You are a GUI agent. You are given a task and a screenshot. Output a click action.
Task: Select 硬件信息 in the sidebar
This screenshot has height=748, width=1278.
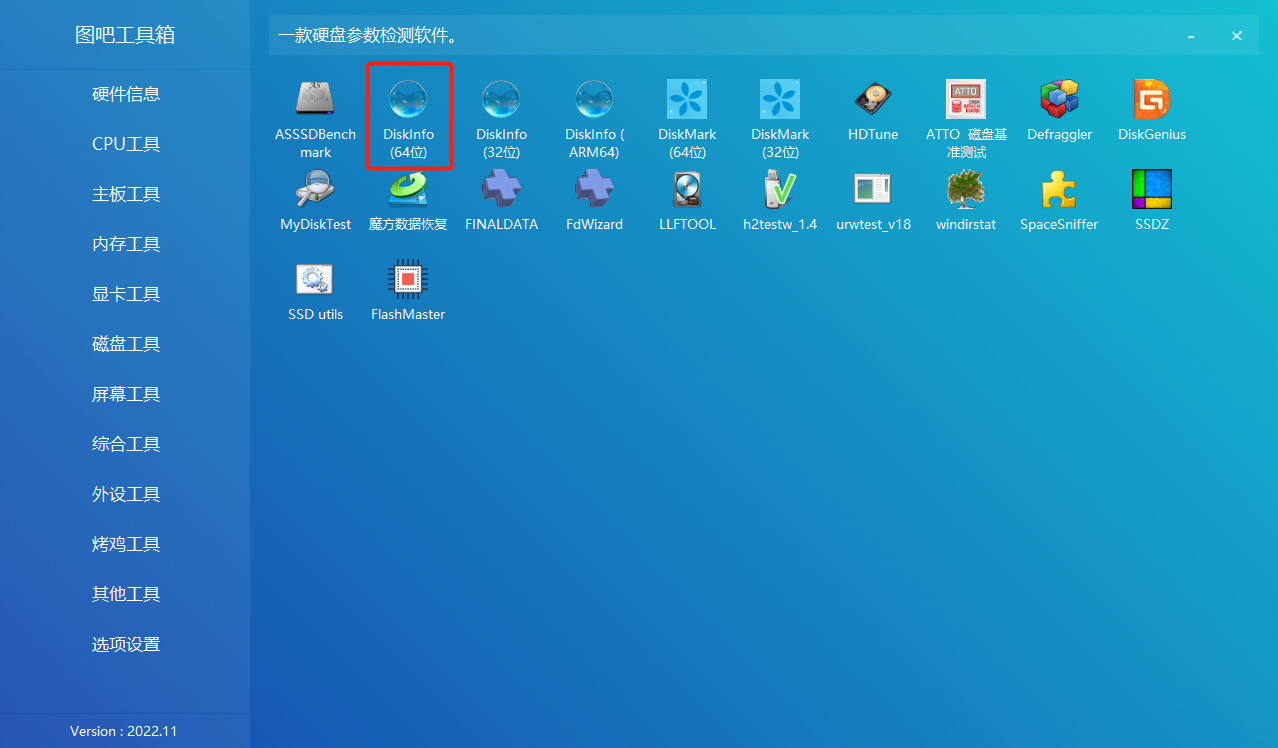click(125, 94)
